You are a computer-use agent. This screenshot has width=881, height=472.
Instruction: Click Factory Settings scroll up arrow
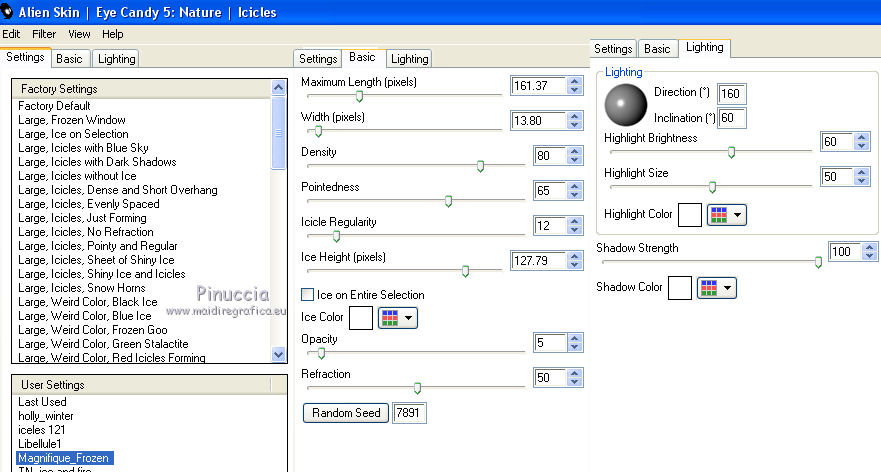(279, 87)
